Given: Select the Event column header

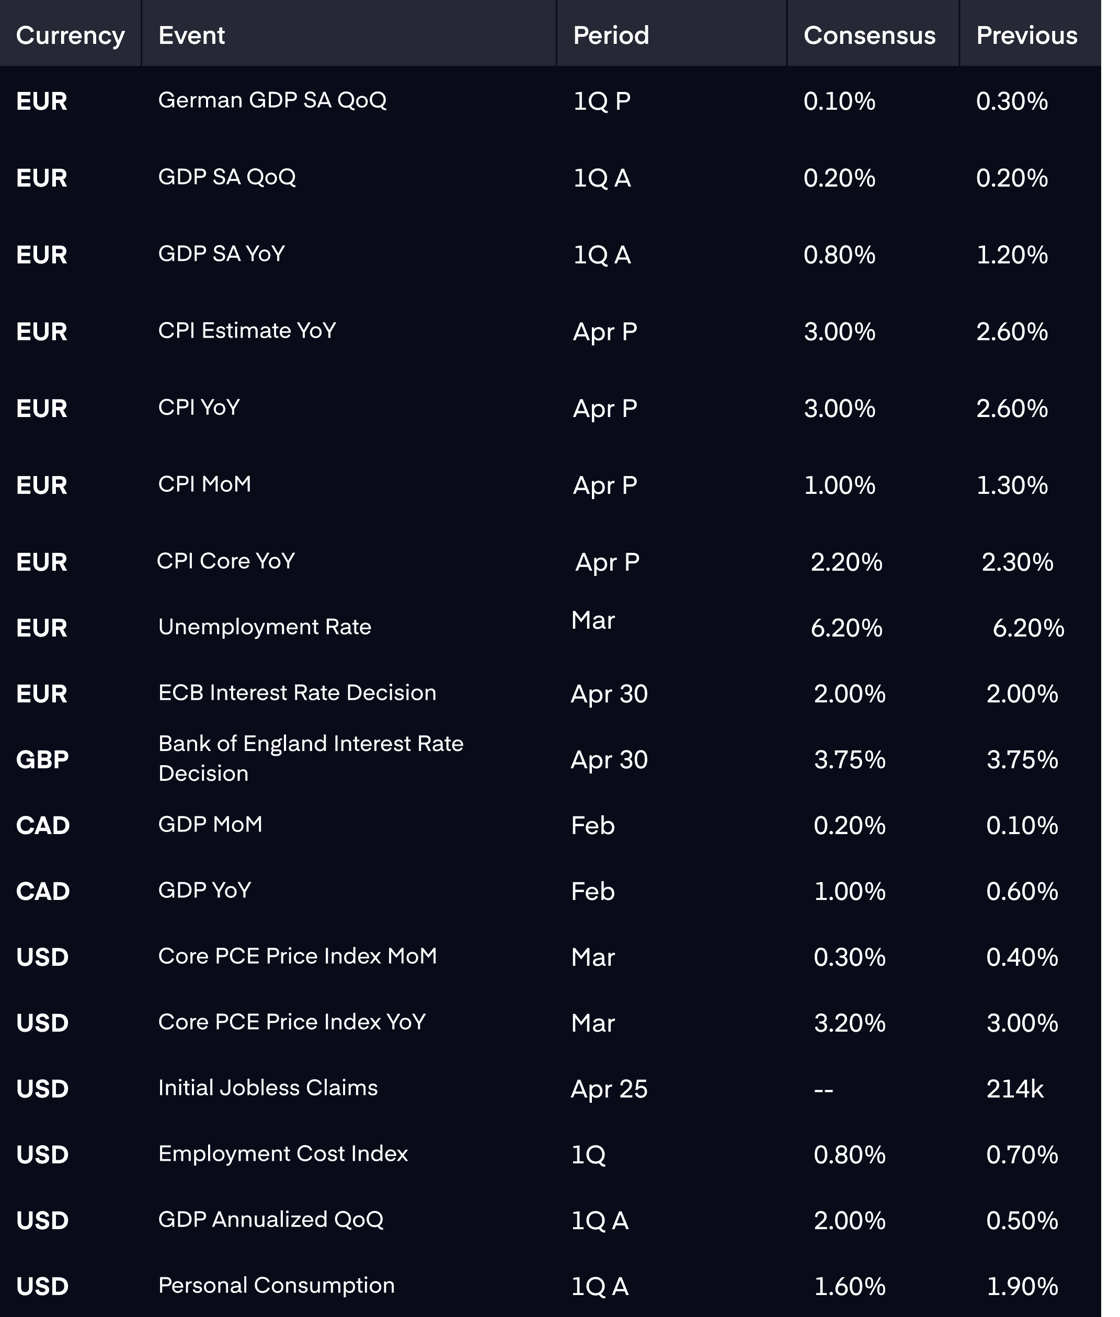Looking at the screenshot, I should point(191,35).
